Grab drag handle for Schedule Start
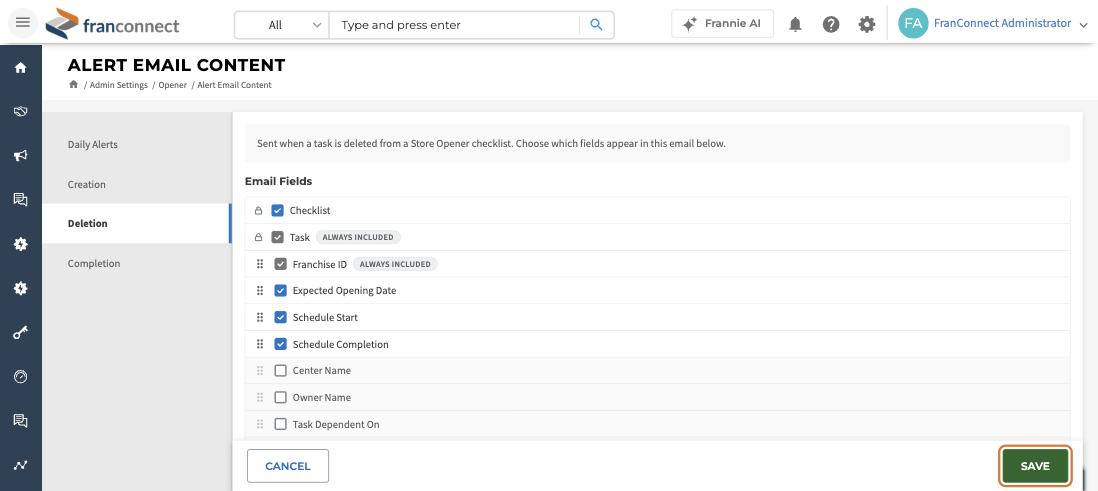1098x491 pixels. (x=260, y=317)
